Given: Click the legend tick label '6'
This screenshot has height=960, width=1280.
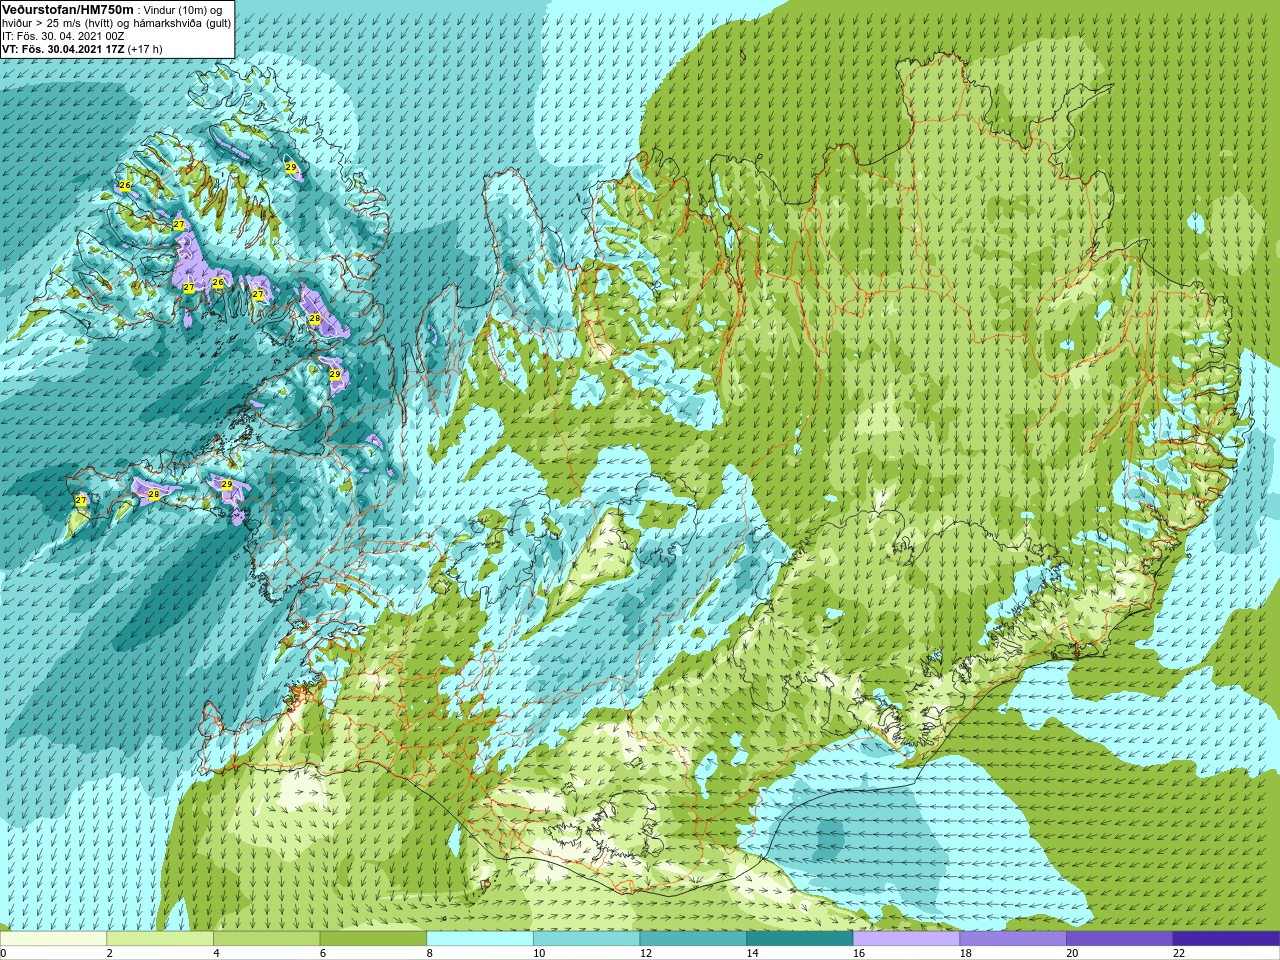Looking at the screenshot, I should pyautogui.click(x=323, y=954).
